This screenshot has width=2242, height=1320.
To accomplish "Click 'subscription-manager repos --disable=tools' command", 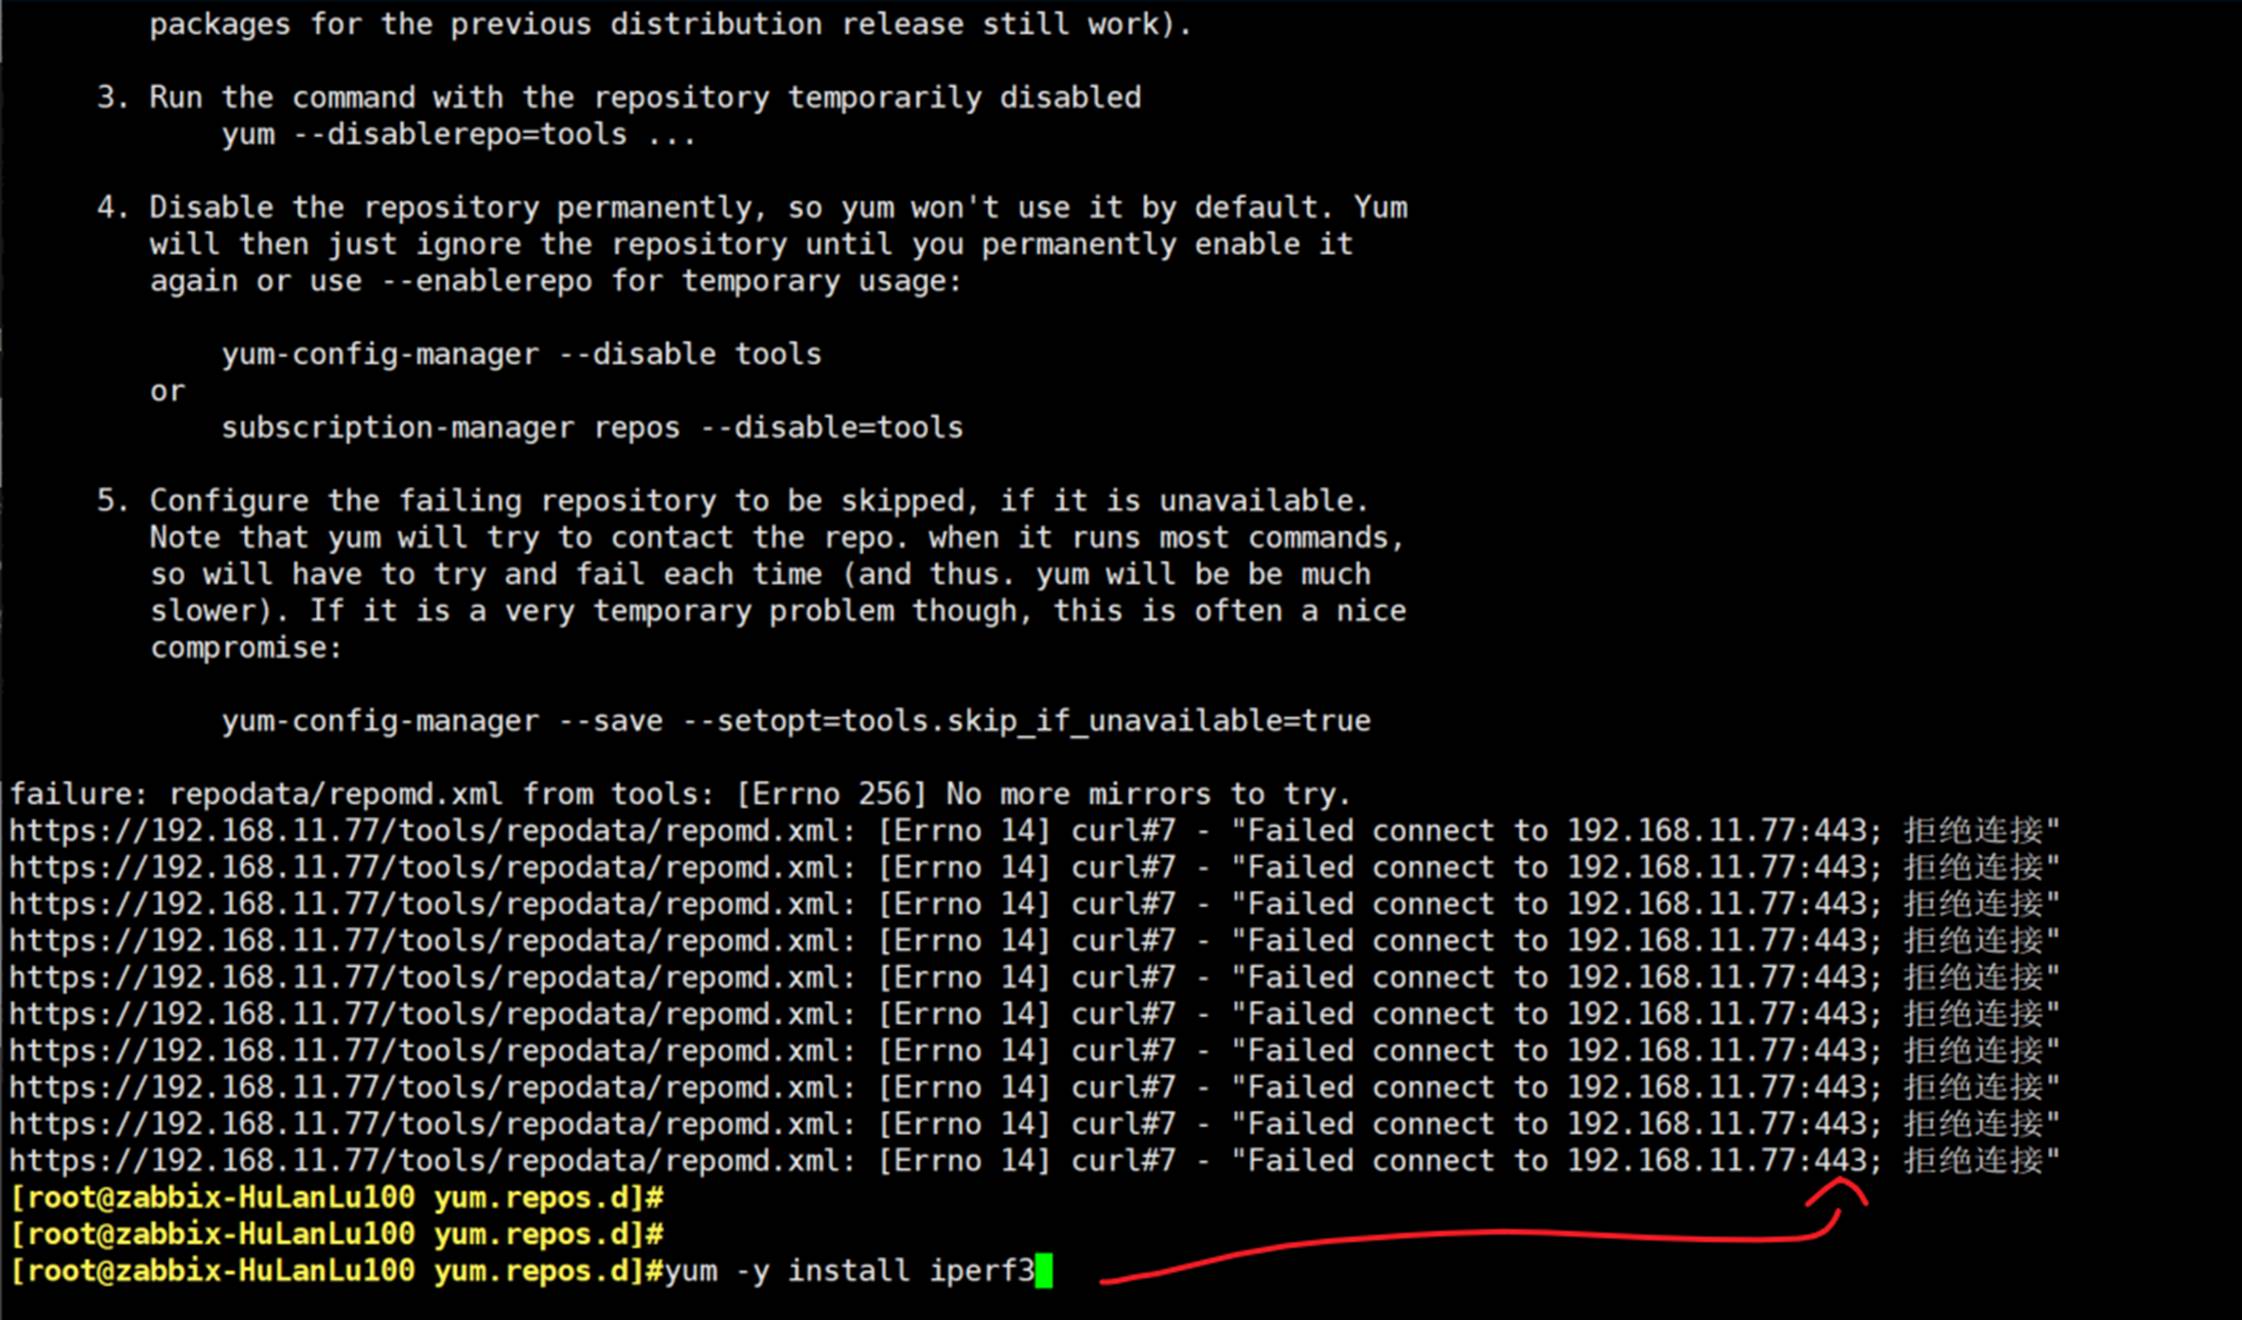I will coord(592,428).
